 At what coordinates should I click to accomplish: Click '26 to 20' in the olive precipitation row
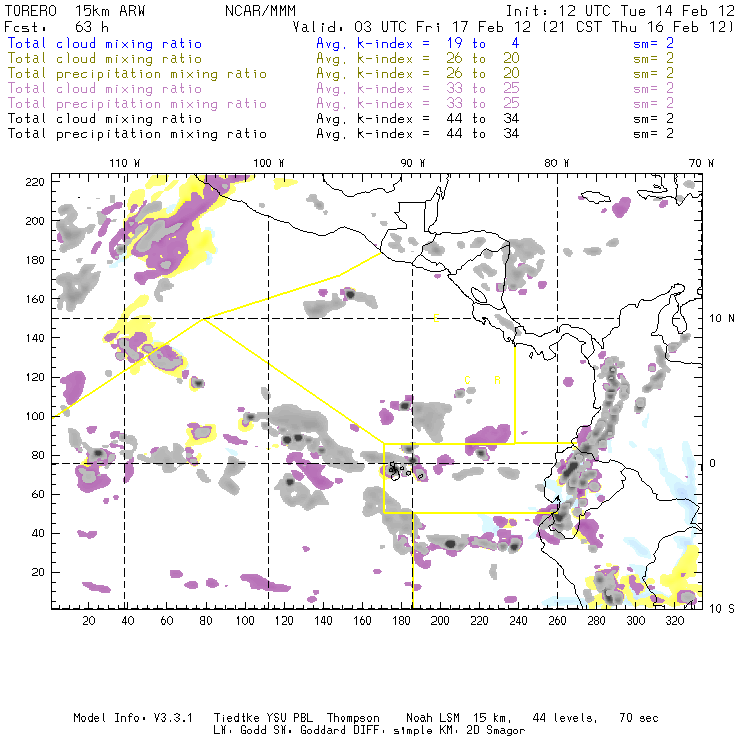483,73
